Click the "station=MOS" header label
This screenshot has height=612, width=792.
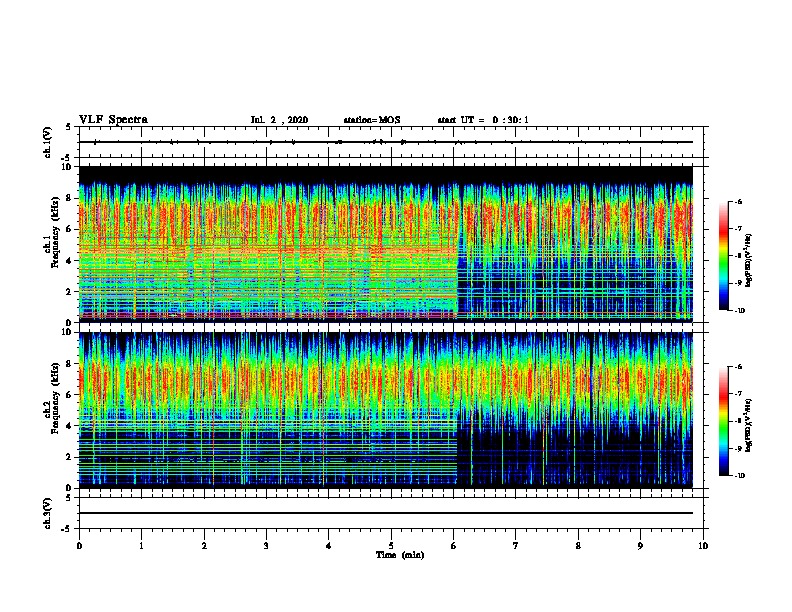point(372,120)
